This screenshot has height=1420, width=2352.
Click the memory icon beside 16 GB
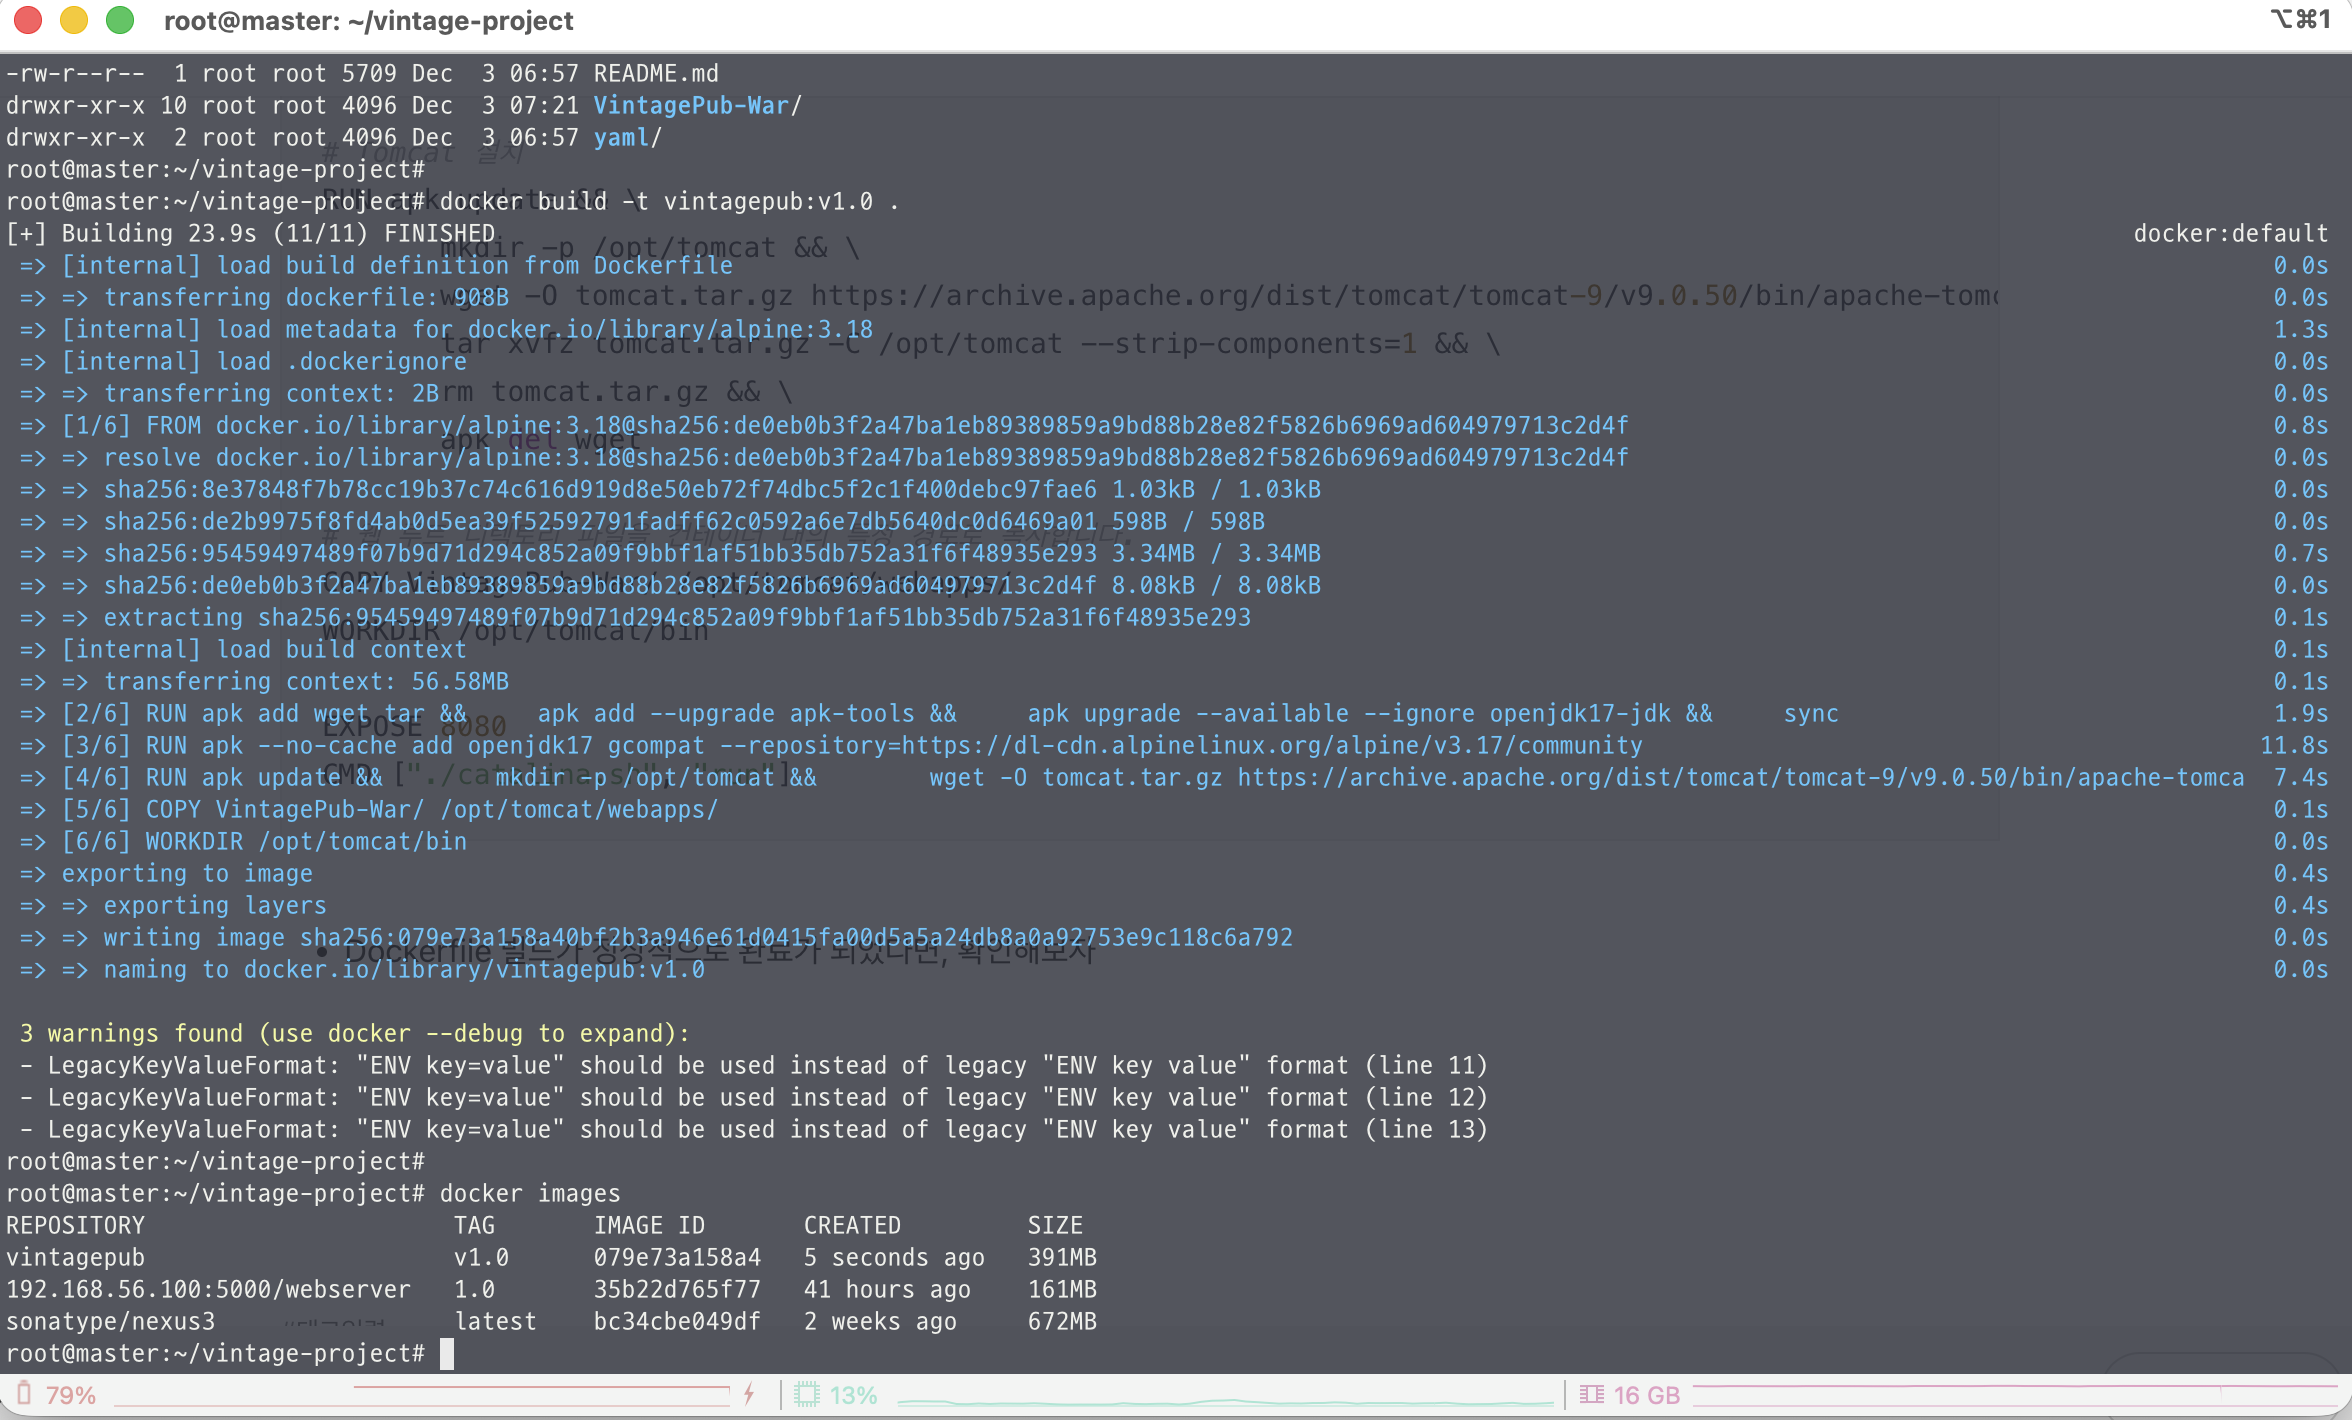click(x=1591, y=1394)
